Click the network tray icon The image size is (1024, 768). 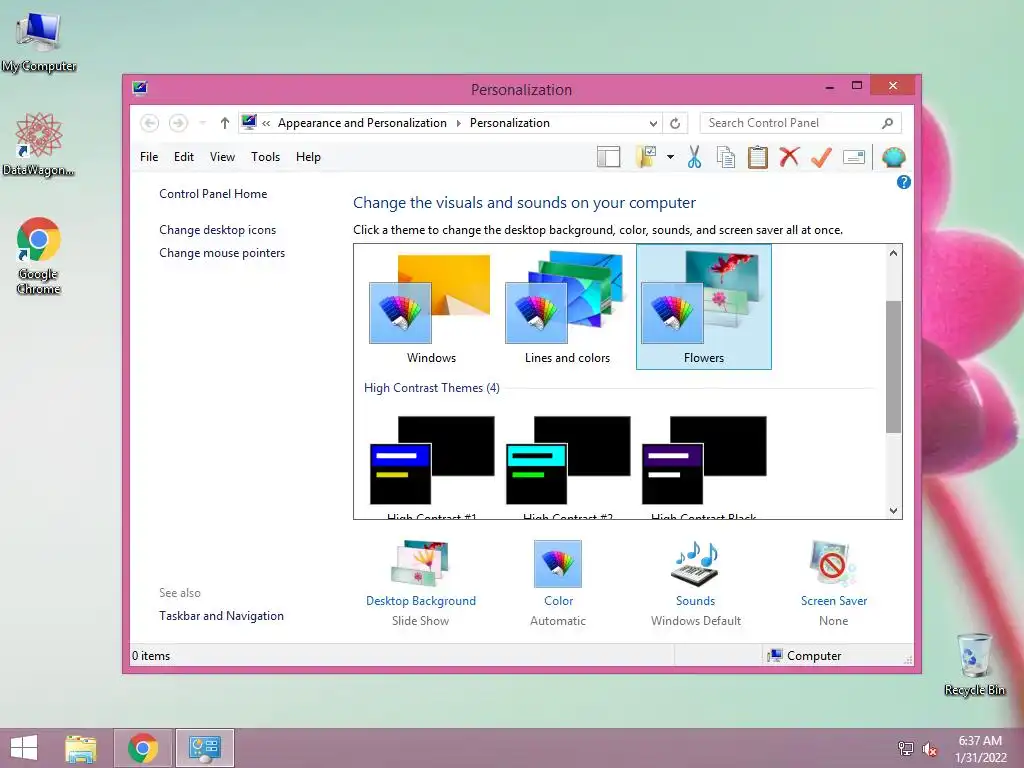click(x=905, y=748)
